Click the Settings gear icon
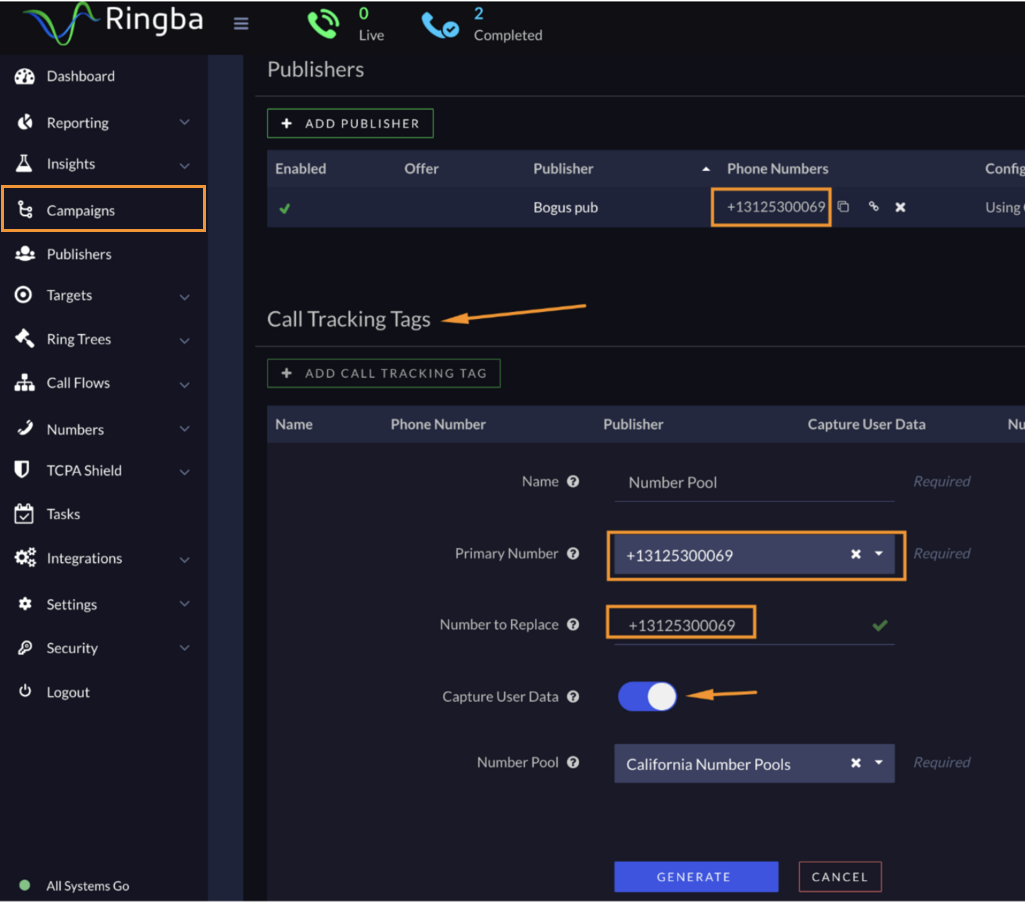This screenshot has height=903, width=1025. [25, 604]
